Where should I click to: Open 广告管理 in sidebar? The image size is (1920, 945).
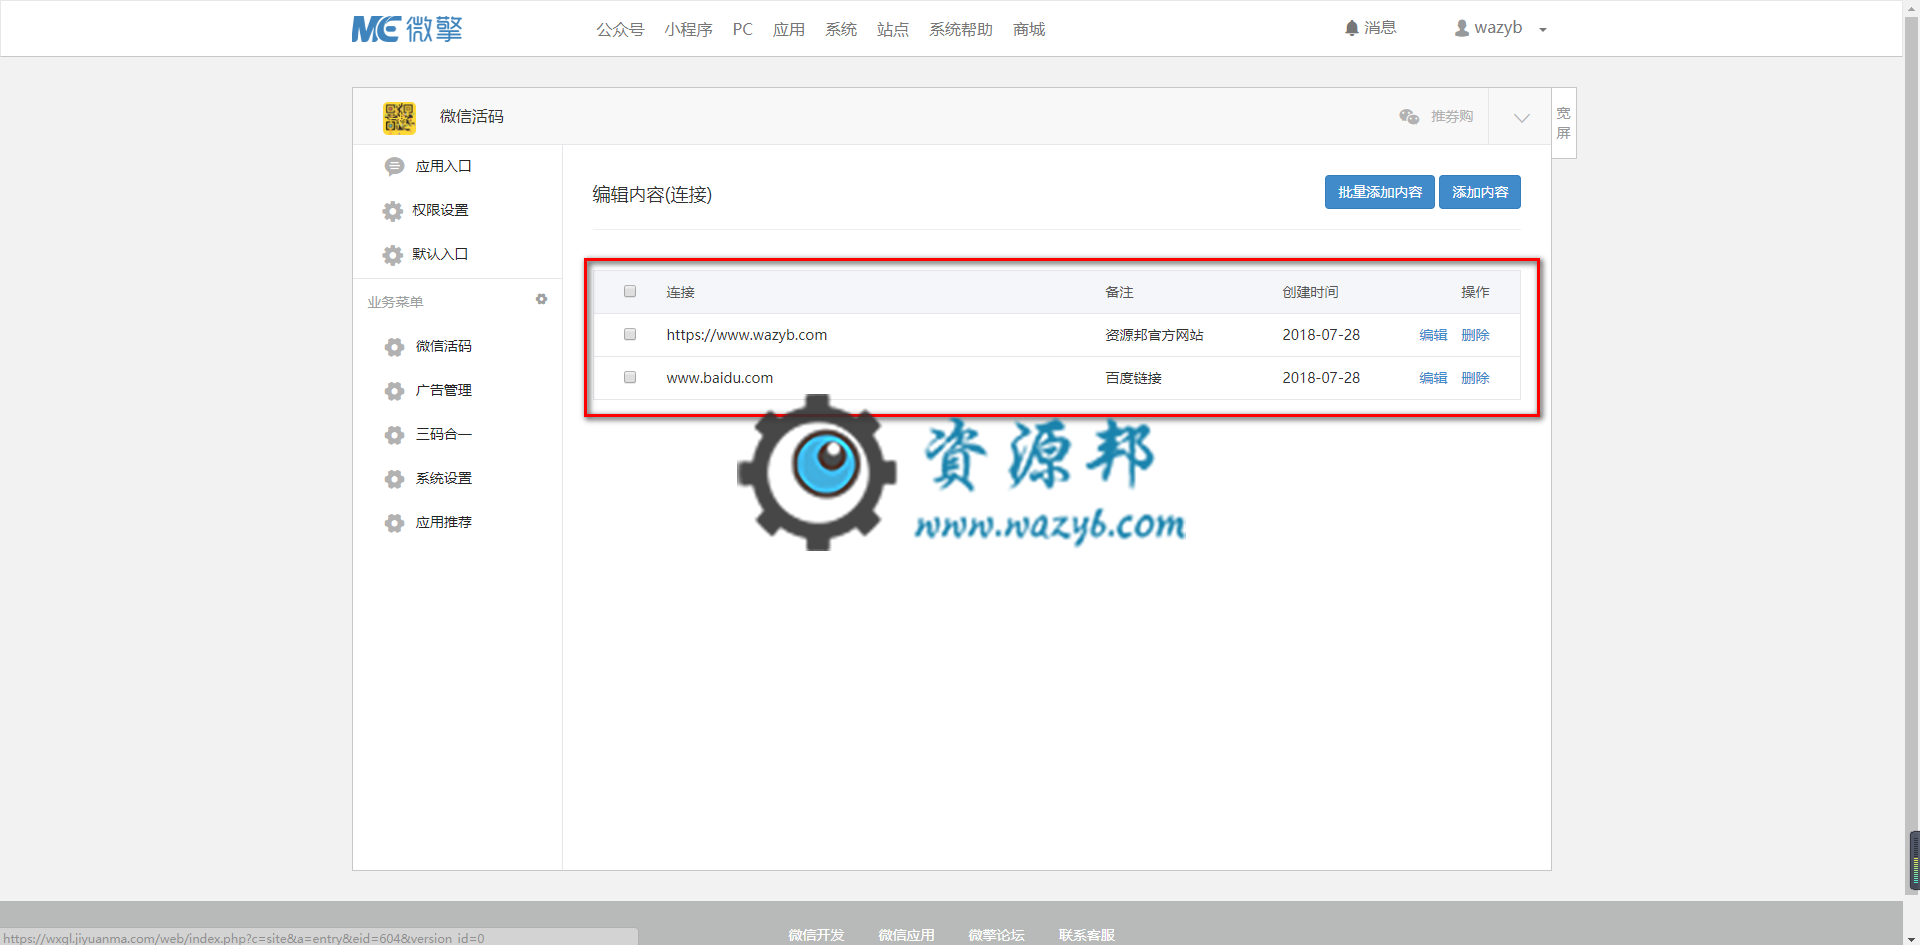[x=443, y=391]
